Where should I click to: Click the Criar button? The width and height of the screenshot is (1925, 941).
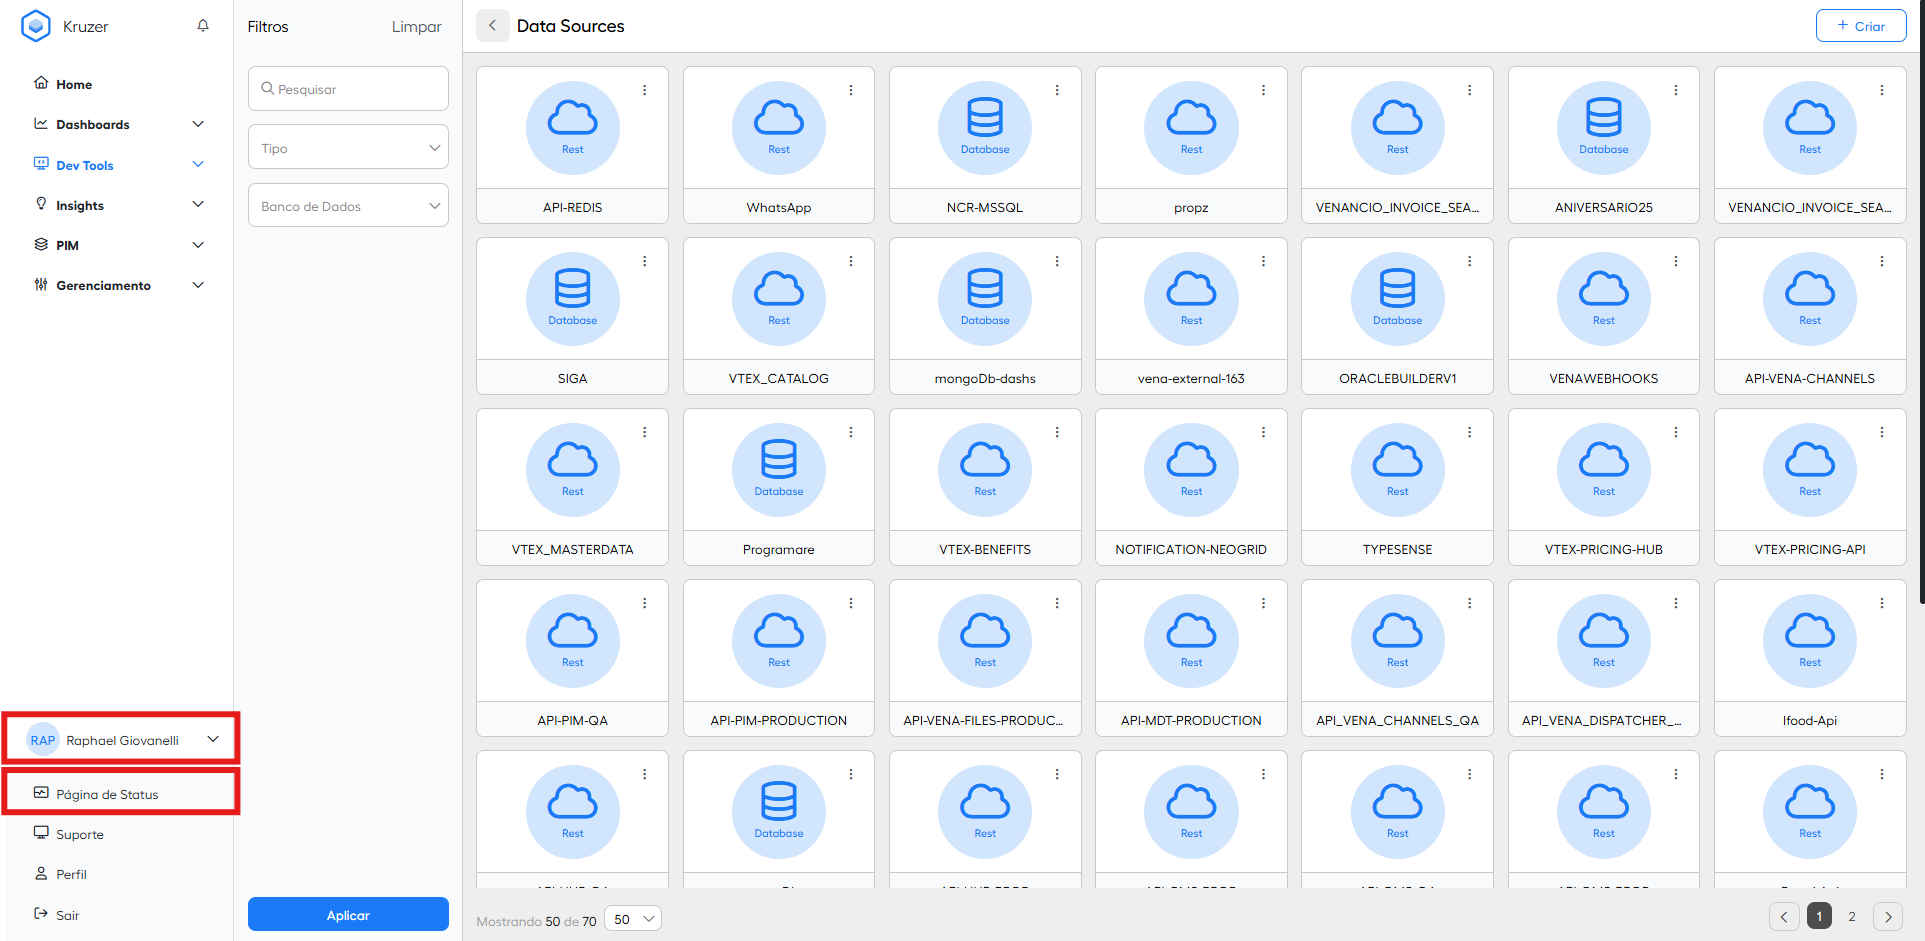[1861, 26]
